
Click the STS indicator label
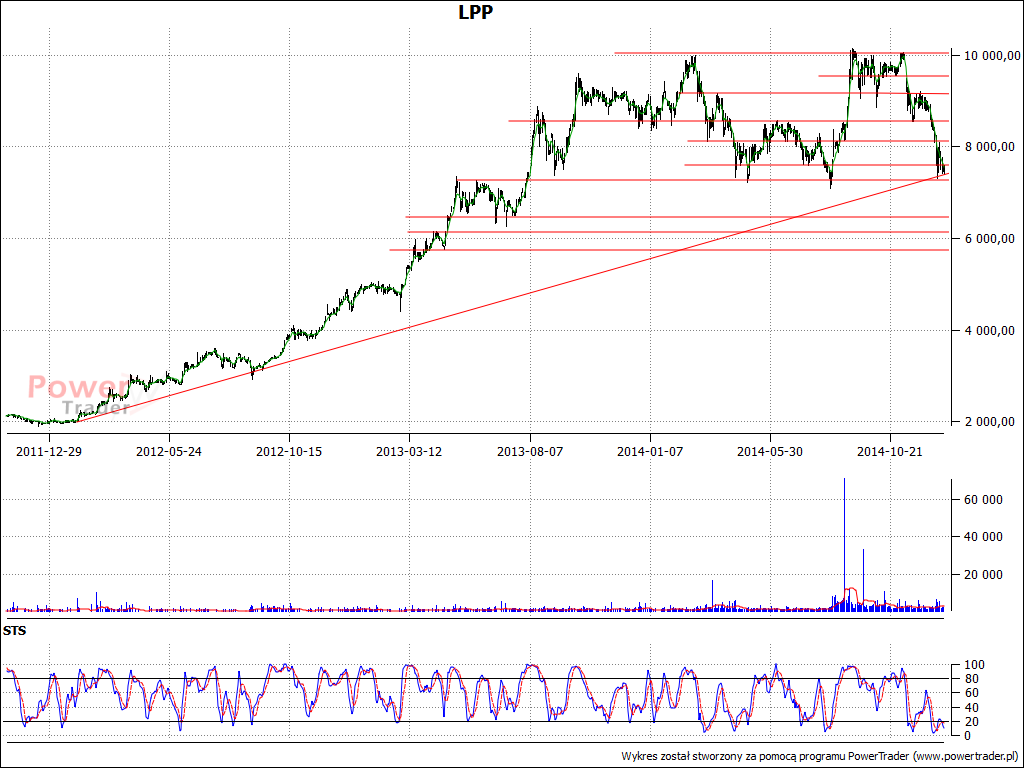14,632
